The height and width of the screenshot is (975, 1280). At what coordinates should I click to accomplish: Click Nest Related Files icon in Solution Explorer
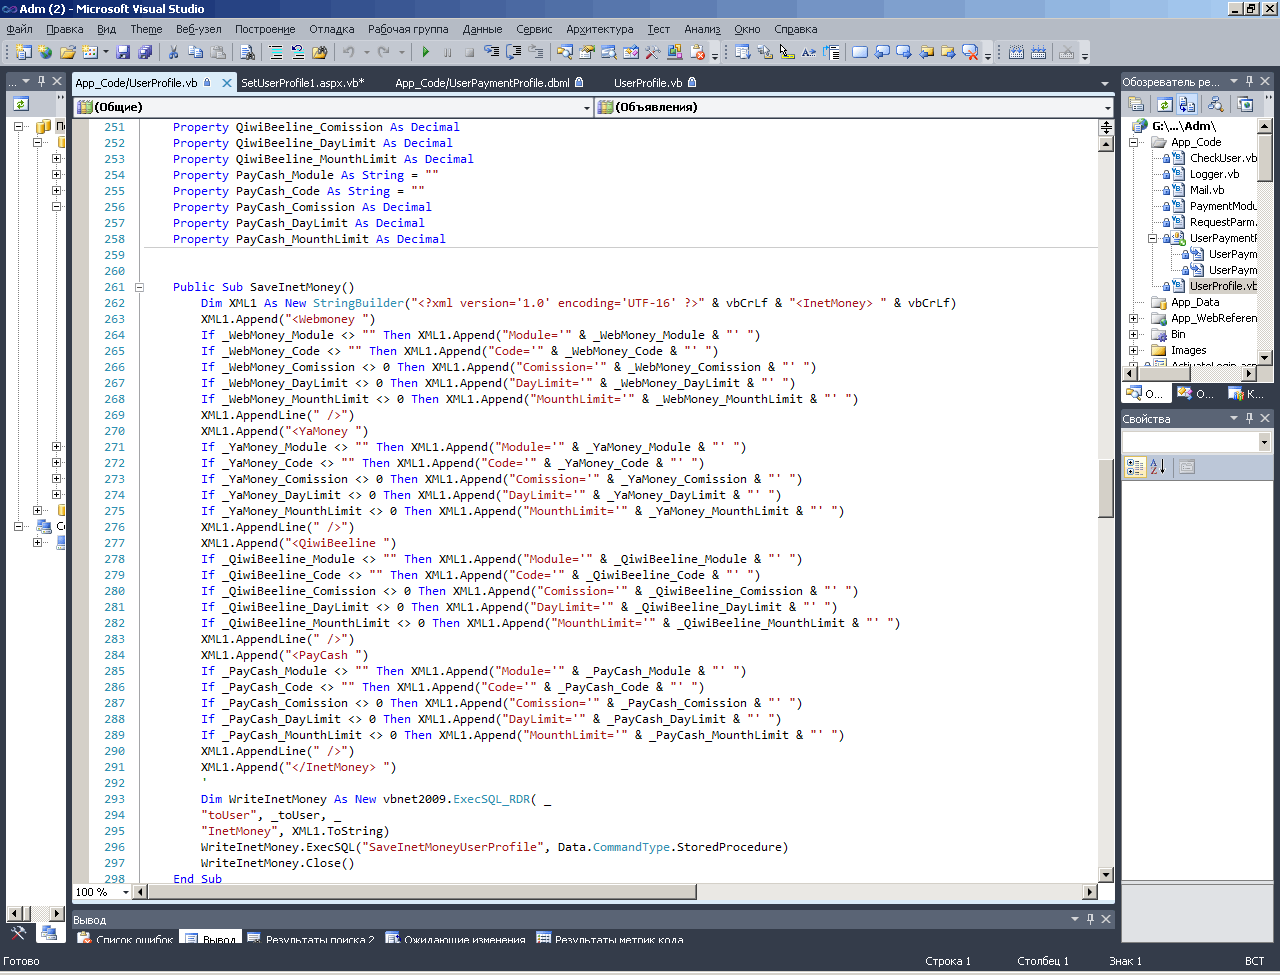1187,104
